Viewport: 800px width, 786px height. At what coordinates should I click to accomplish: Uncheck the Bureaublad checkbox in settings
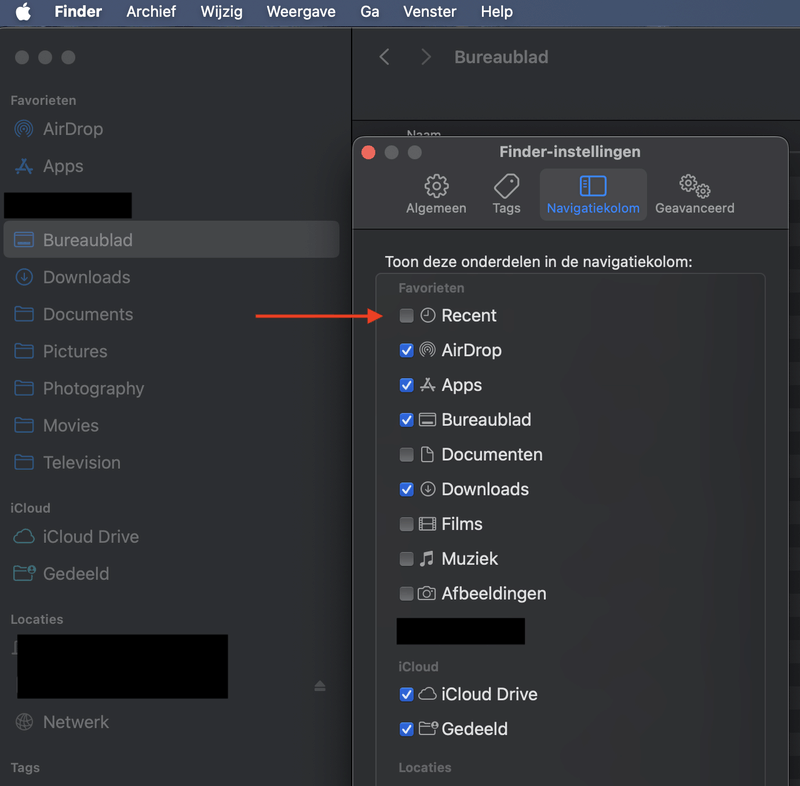(x=407, y=420)
